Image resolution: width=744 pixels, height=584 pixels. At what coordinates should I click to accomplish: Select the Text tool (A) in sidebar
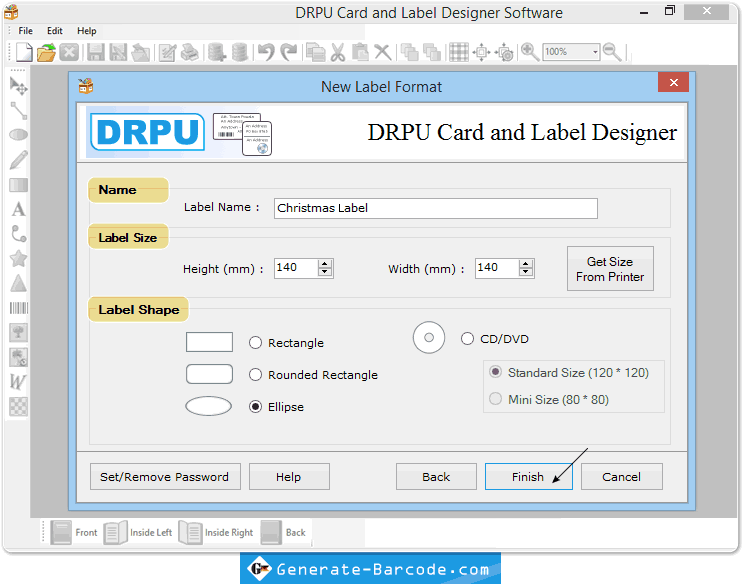(19, 209)
